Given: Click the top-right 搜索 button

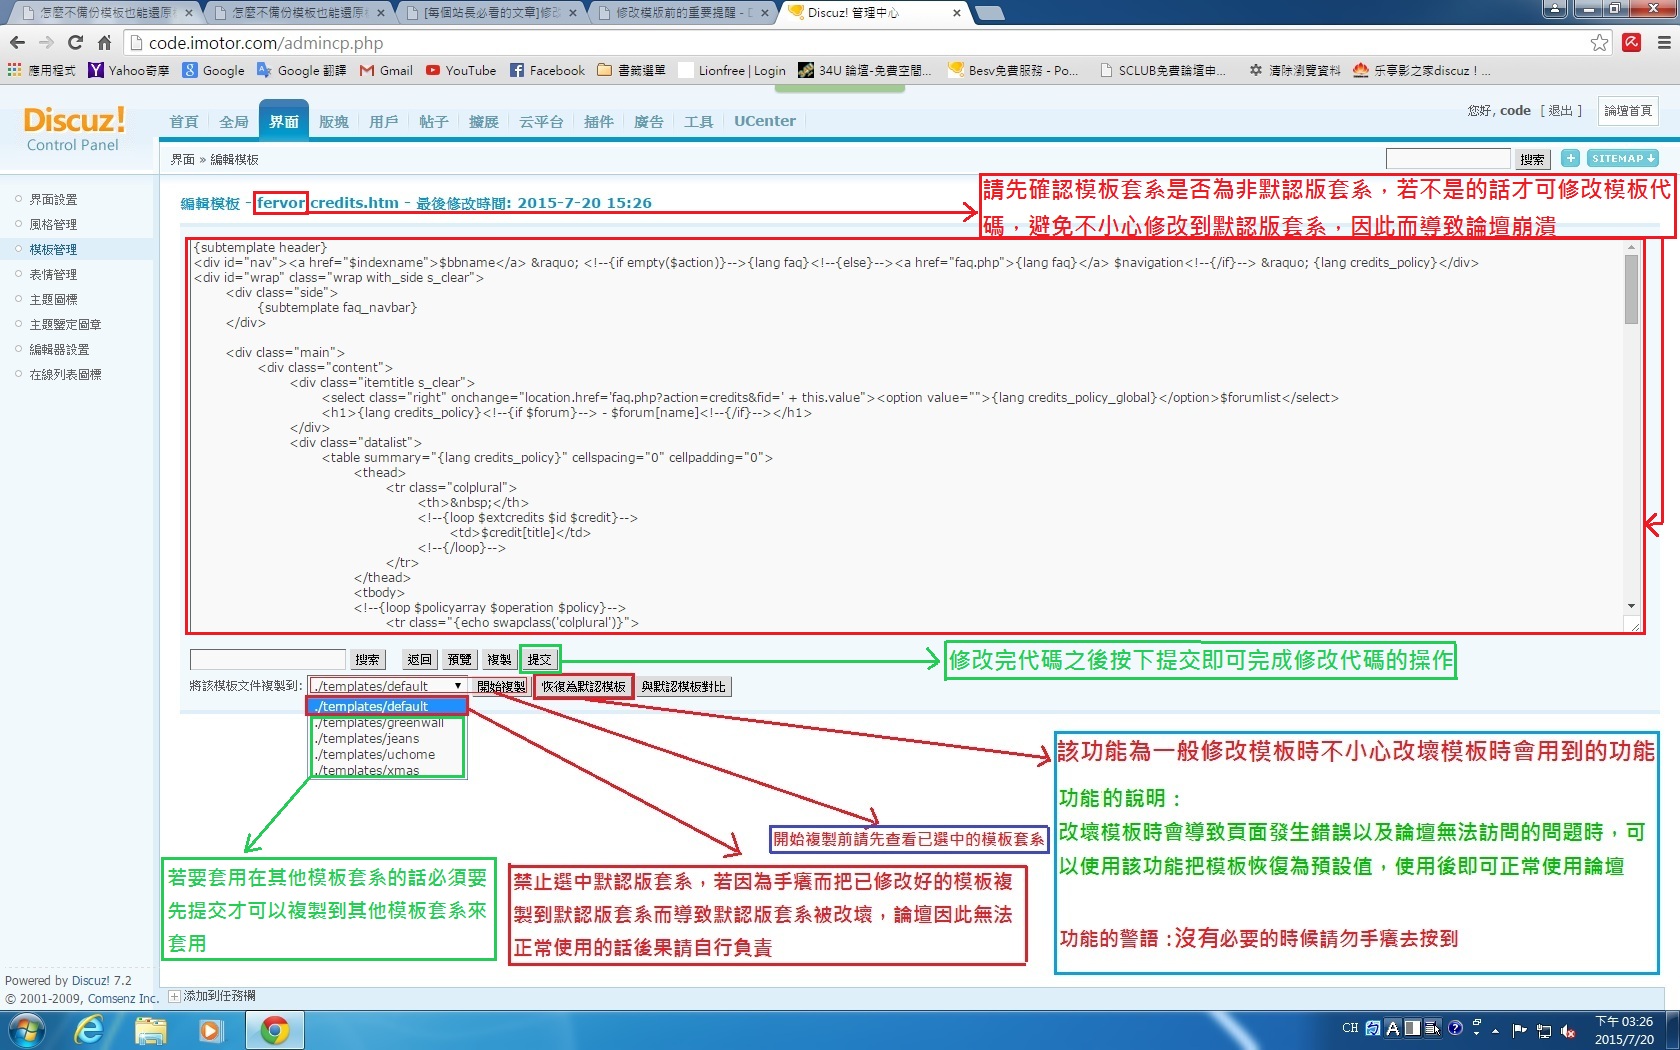Looking at the screenshot, I should coord(1532,159).
